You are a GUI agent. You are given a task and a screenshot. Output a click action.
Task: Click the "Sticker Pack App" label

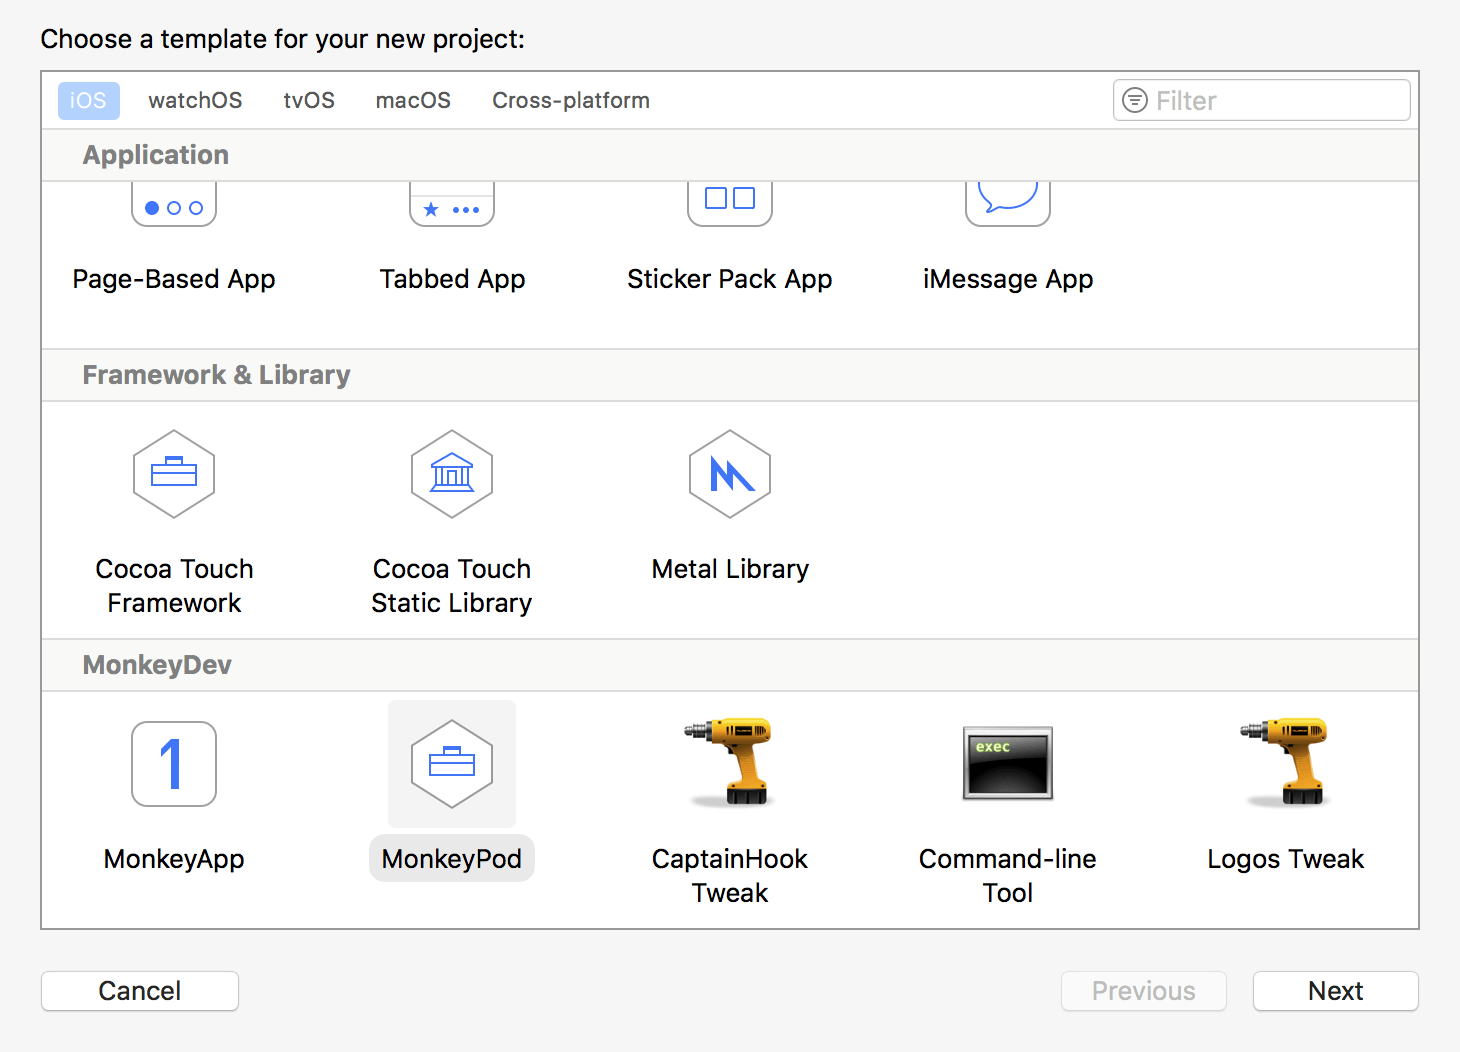click(730, 279)
